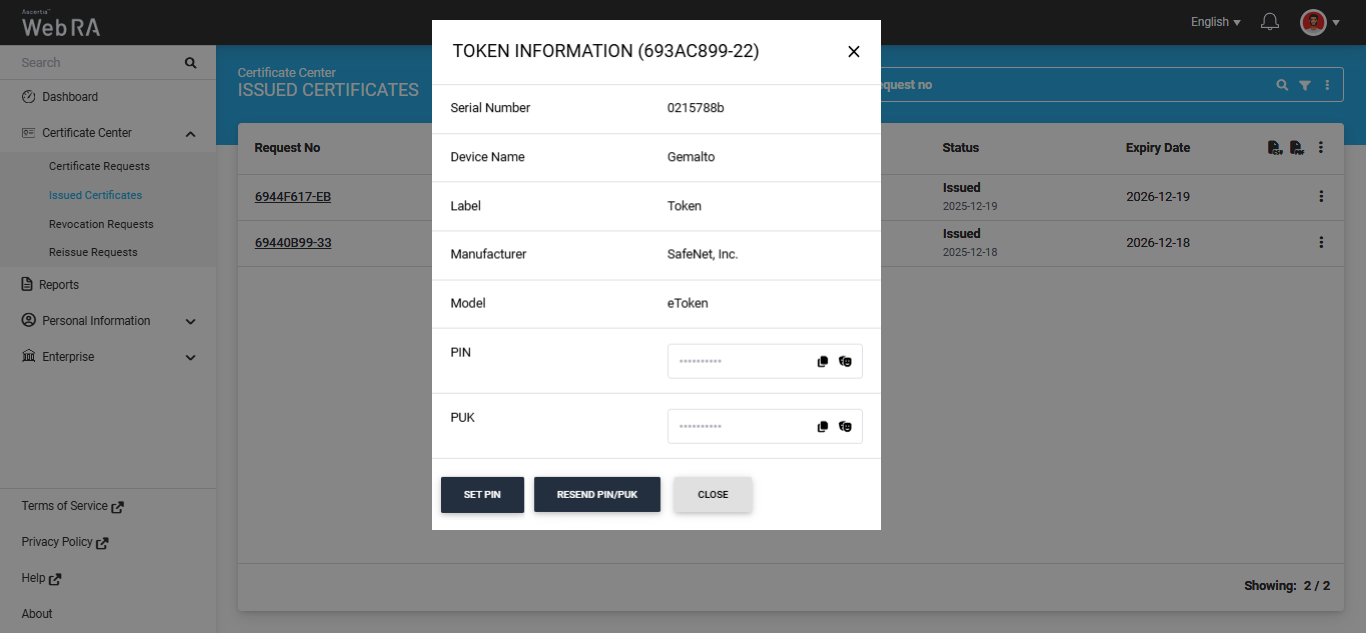This screenshot has width=1366, height=633.
Task: Export the certificates list as CSV
Action: [x=1274, y=148]
